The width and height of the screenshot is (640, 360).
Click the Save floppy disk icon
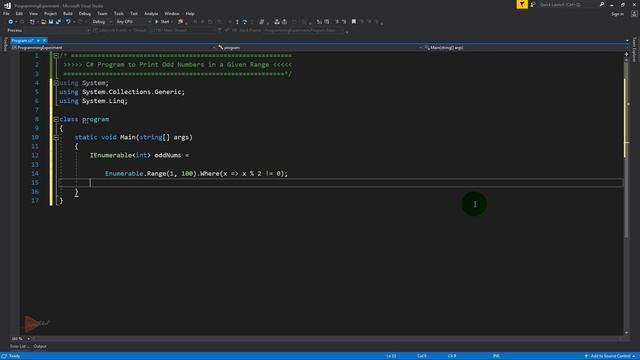point(51,22)
